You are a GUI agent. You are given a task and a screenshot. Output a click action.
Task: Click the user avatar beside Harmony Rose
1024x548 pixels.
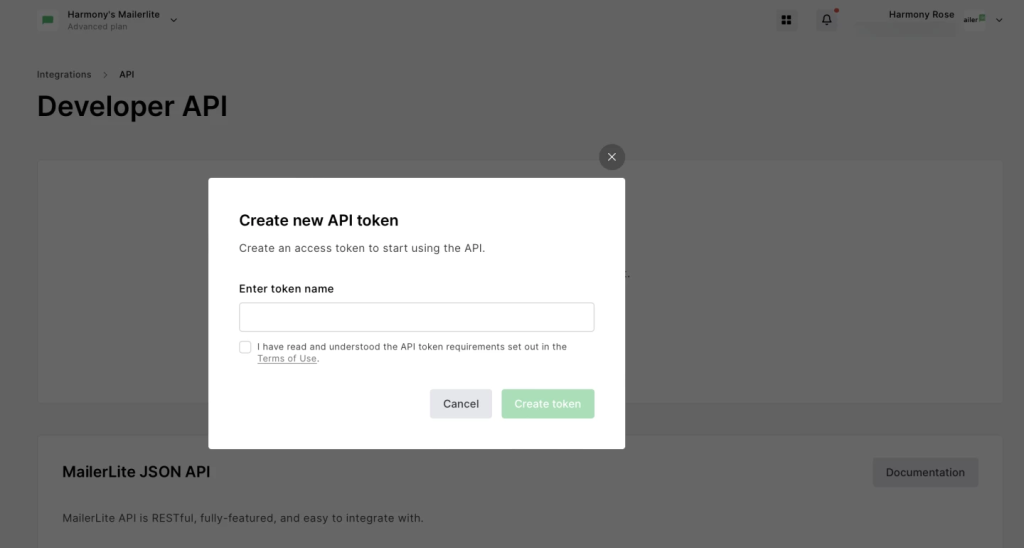pyautogui.click(x=974, y=19)
